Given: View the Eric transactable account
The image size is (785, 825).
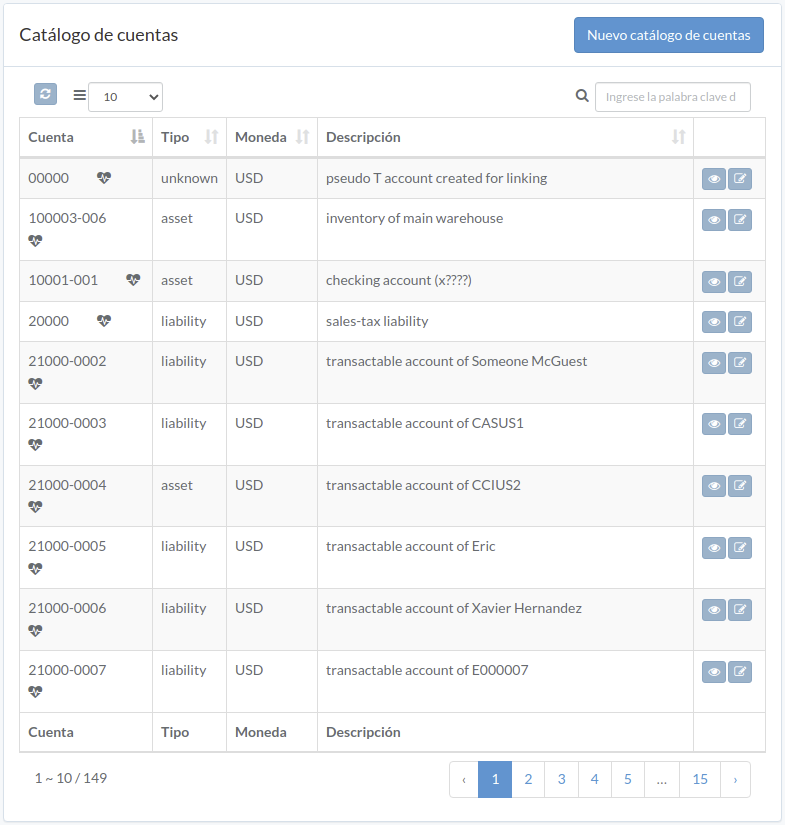Looking at the screenshot, I should click(x=714, y=548).
